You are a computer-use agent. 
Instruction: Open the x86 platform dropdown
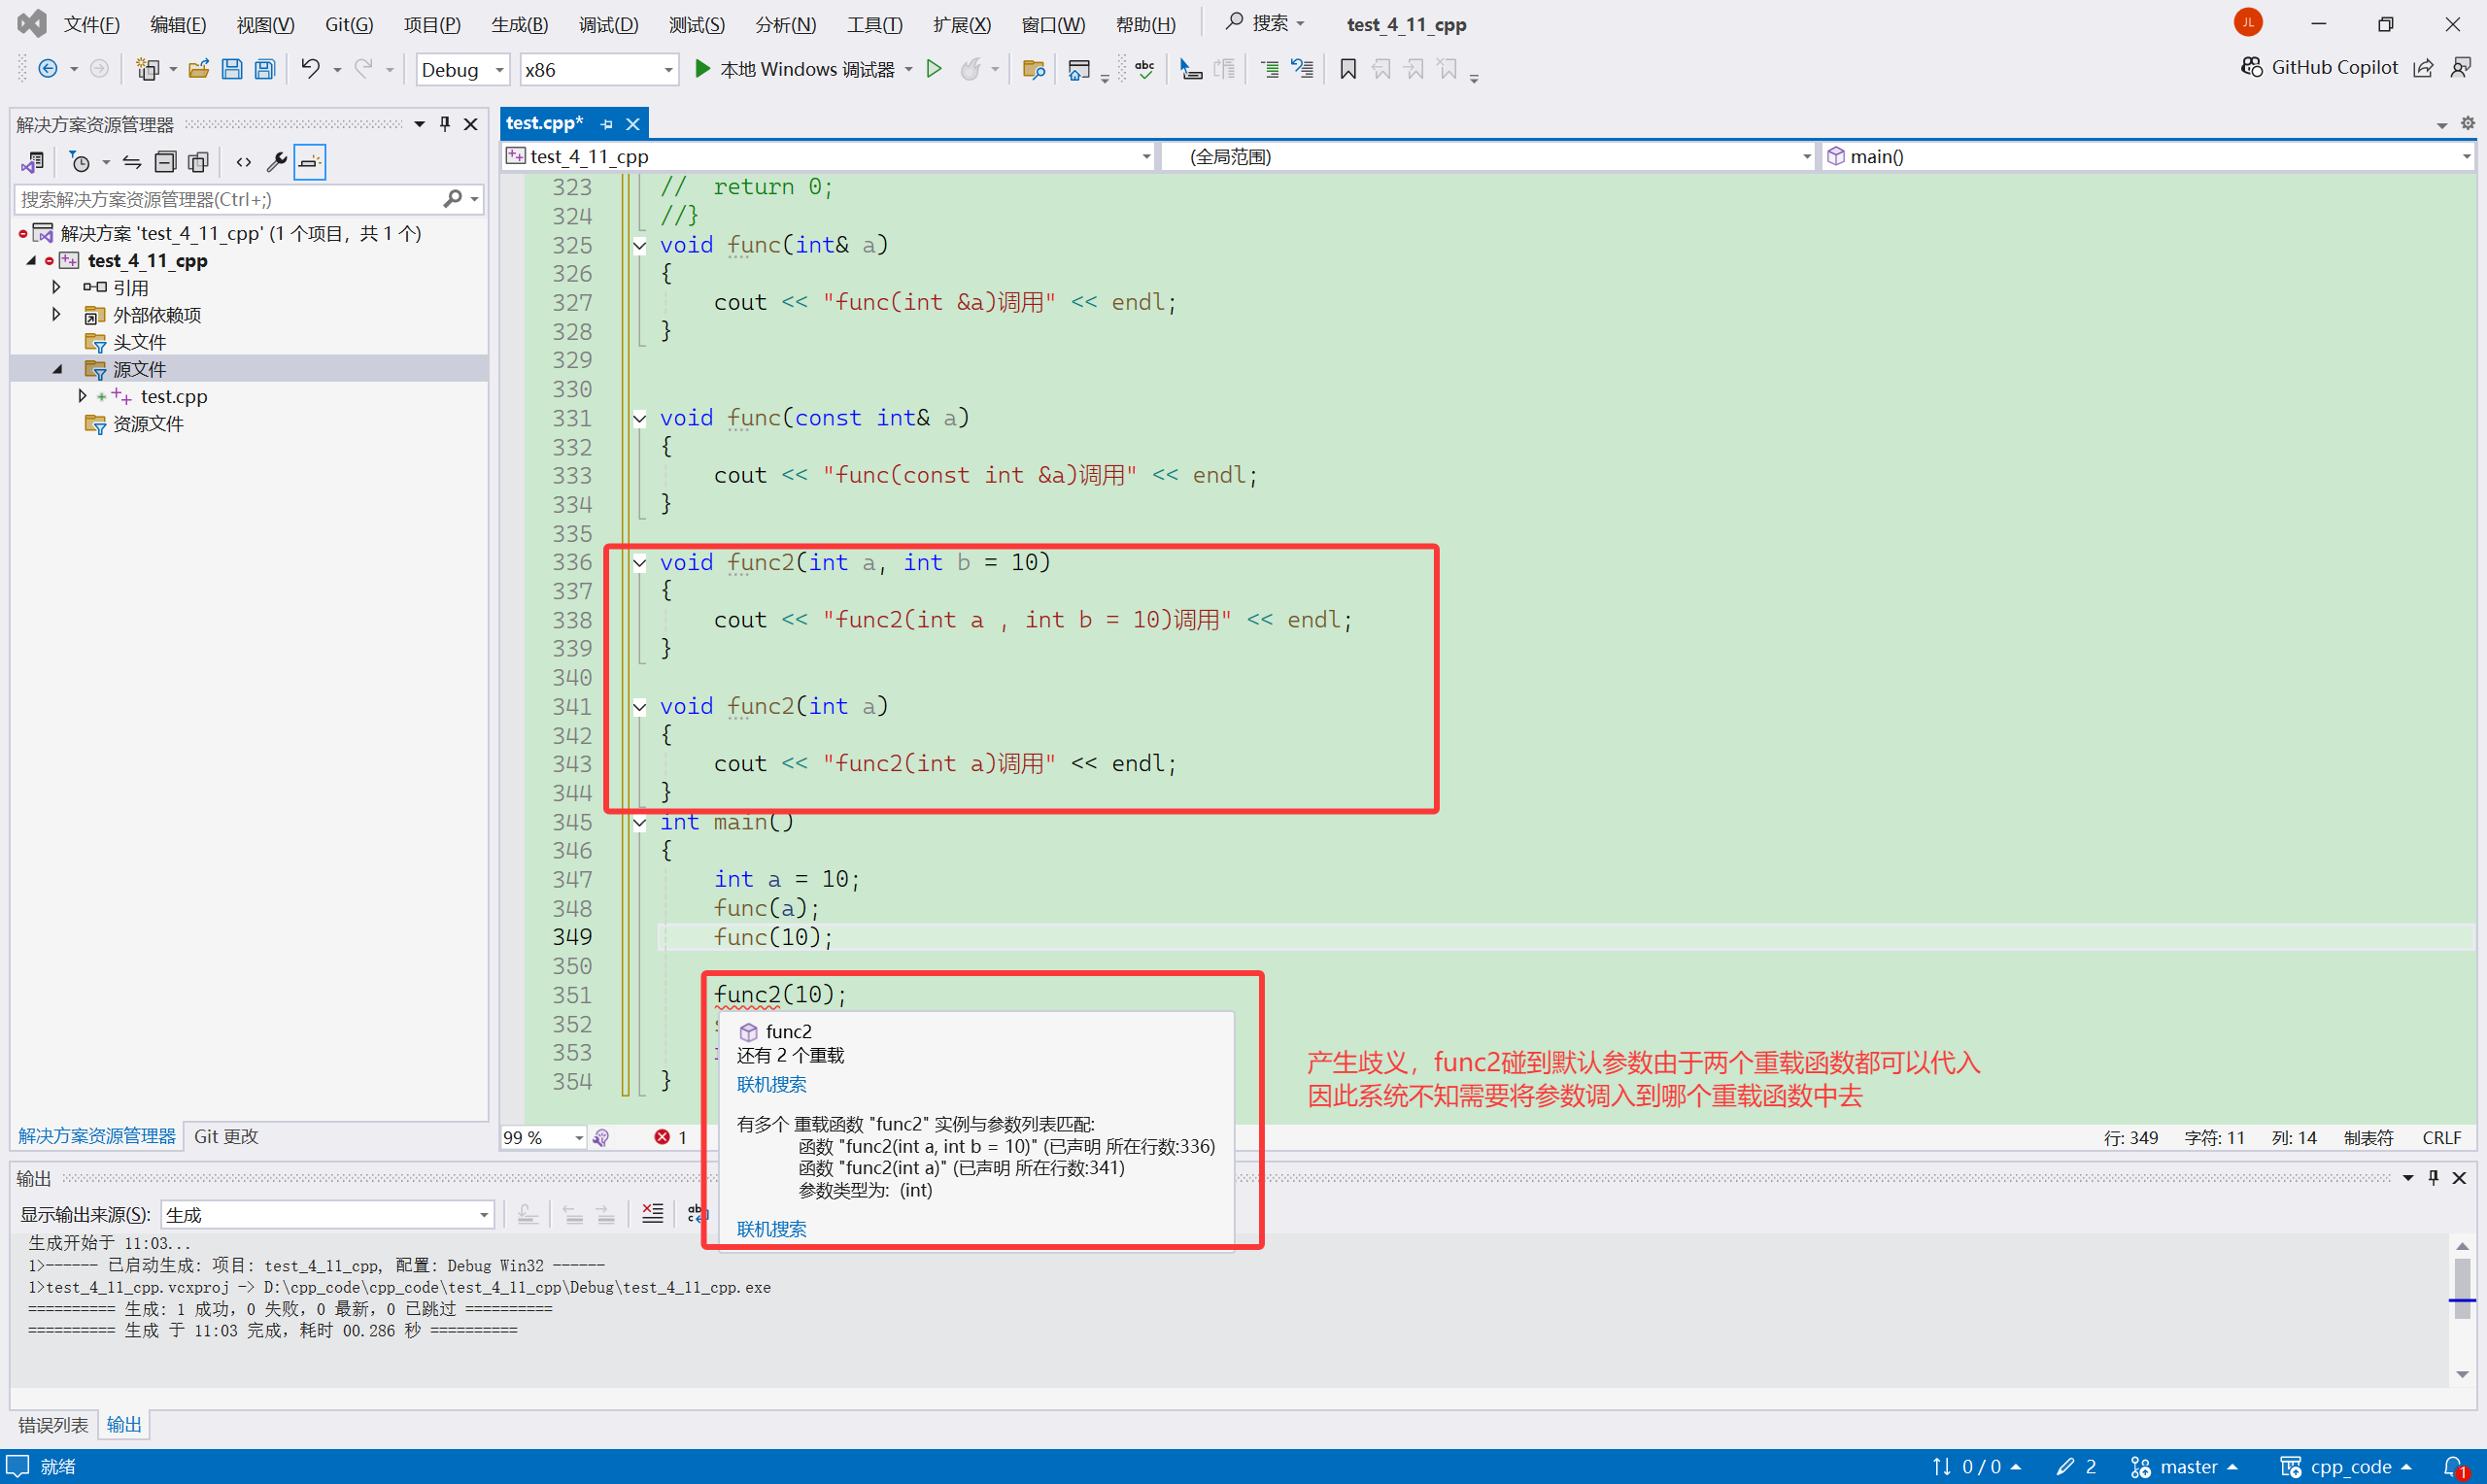(667, 70)
